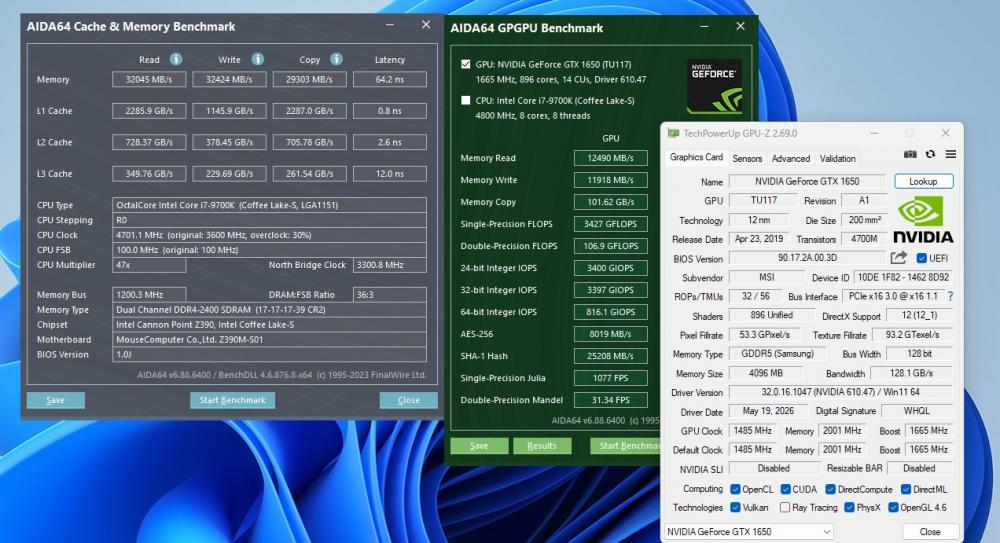This screenshot has height=543, width=1000.
Task: Click Memory Size 4096 MB field
Action: pyautogui.click(x=766, y=373)
